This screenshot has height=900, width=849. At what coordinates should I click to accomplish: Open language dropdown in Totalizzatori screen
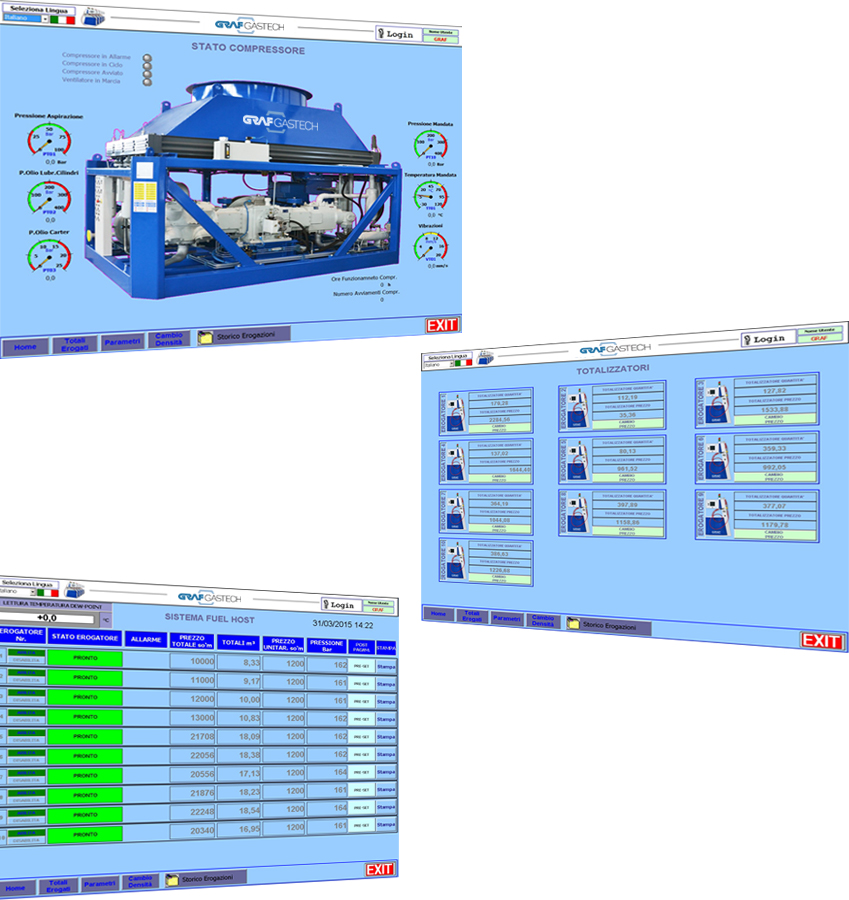pos(452,363)
